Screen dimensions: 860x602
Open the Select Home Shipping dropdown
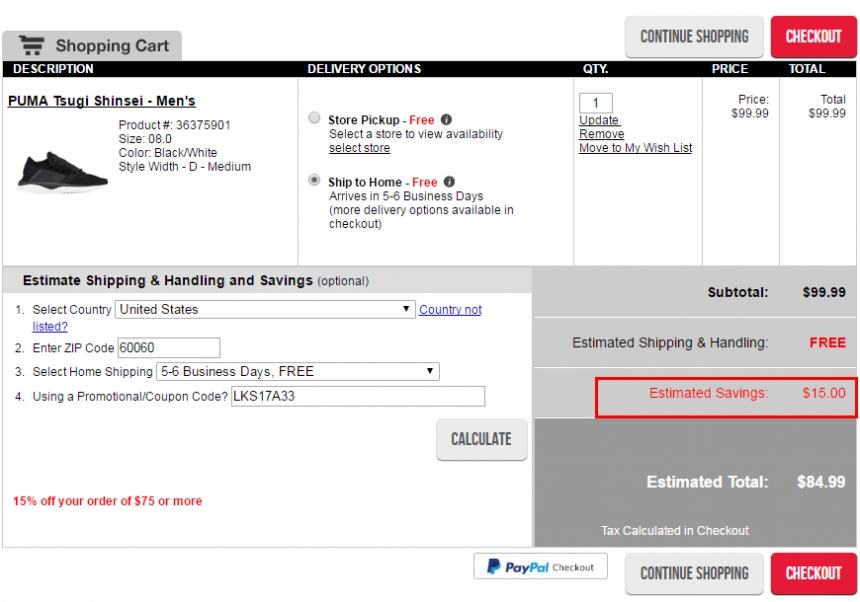(298, 371)
